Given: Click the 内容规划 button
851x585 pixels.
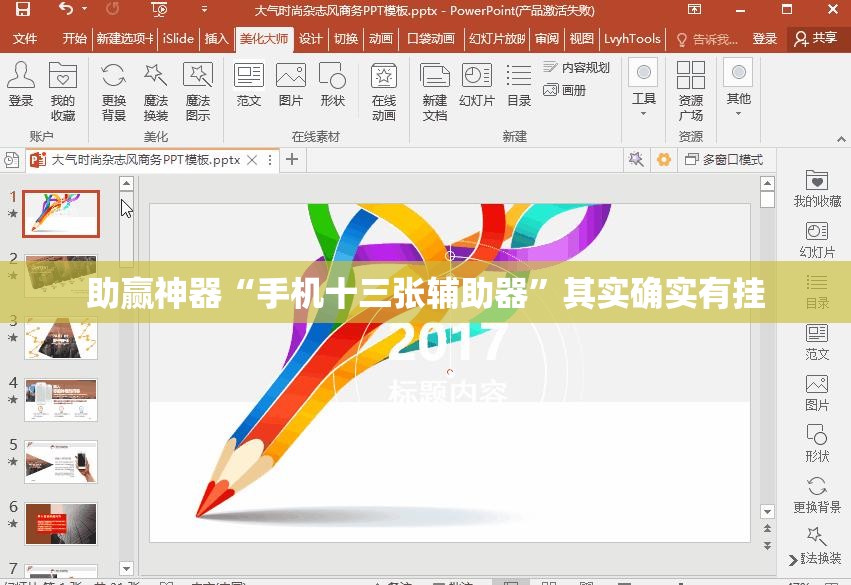Looking at the screenshot, I should (576, 67).
